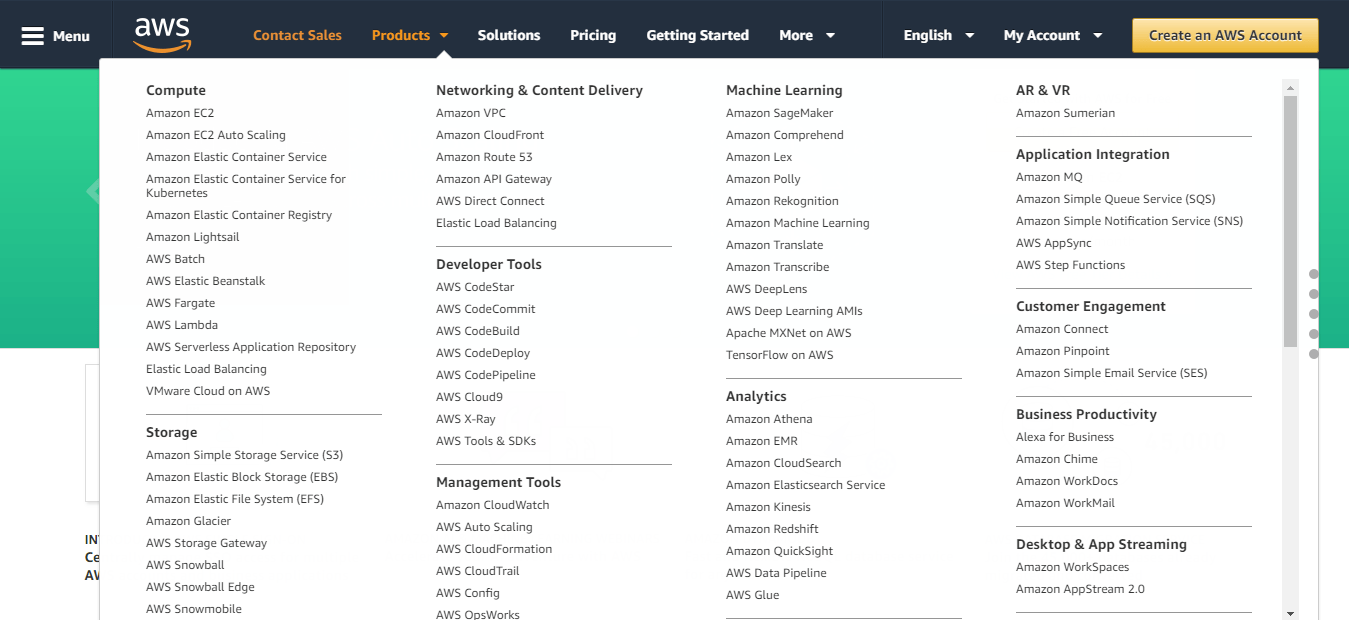Screen dimensions: 1349x620
Task: Collapse the Products dropdown menu
Action: pyautogui.click(x=410, y=35)
